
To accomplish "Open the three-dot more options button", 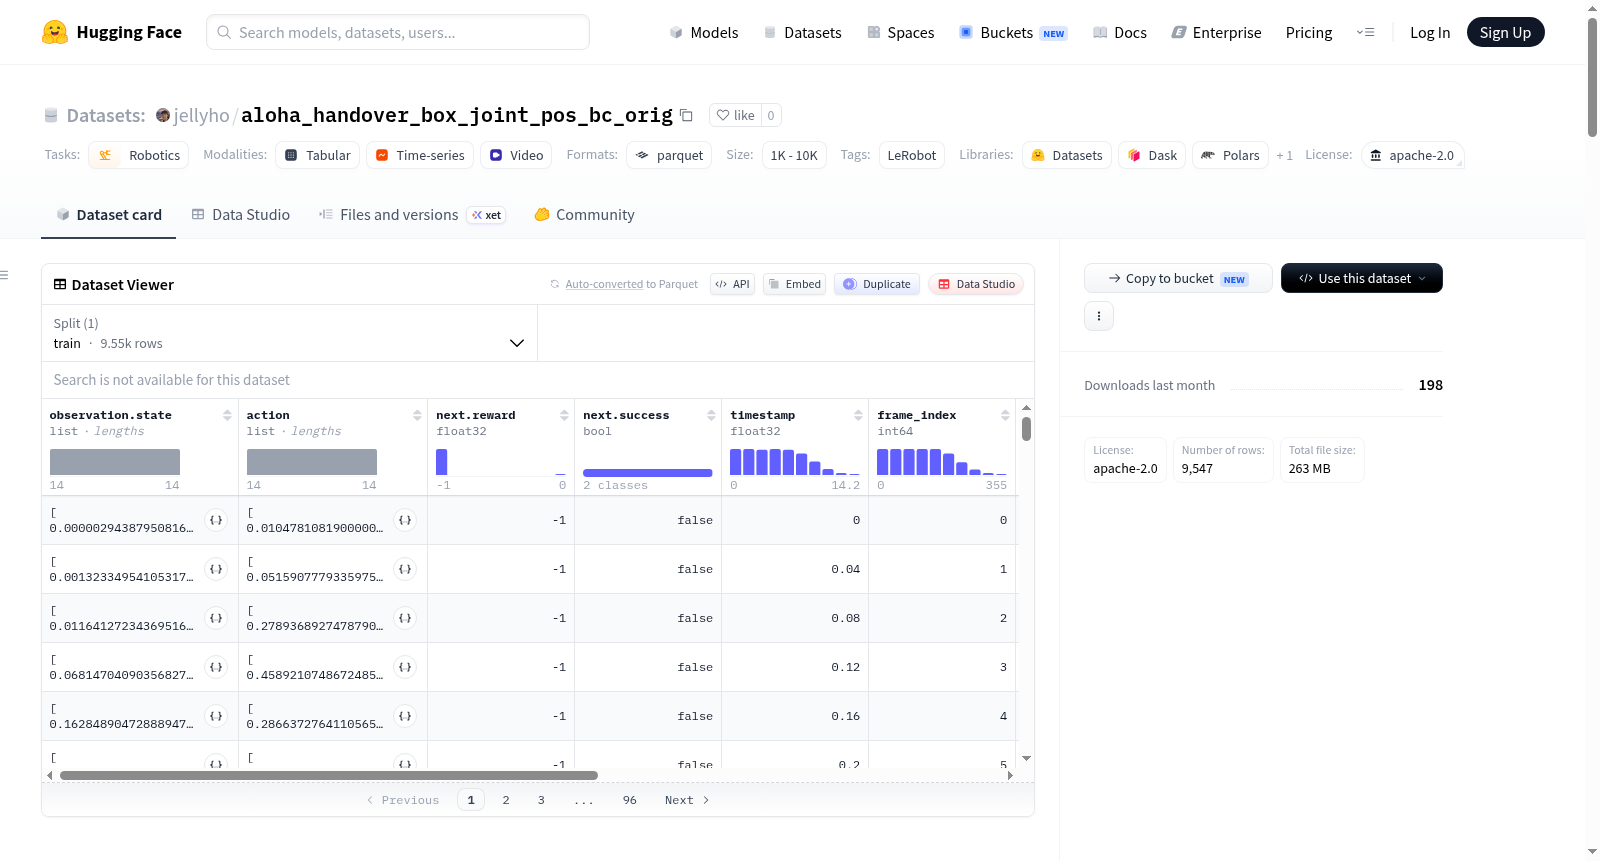I will pyautogui.click(x=1099, y=316).
